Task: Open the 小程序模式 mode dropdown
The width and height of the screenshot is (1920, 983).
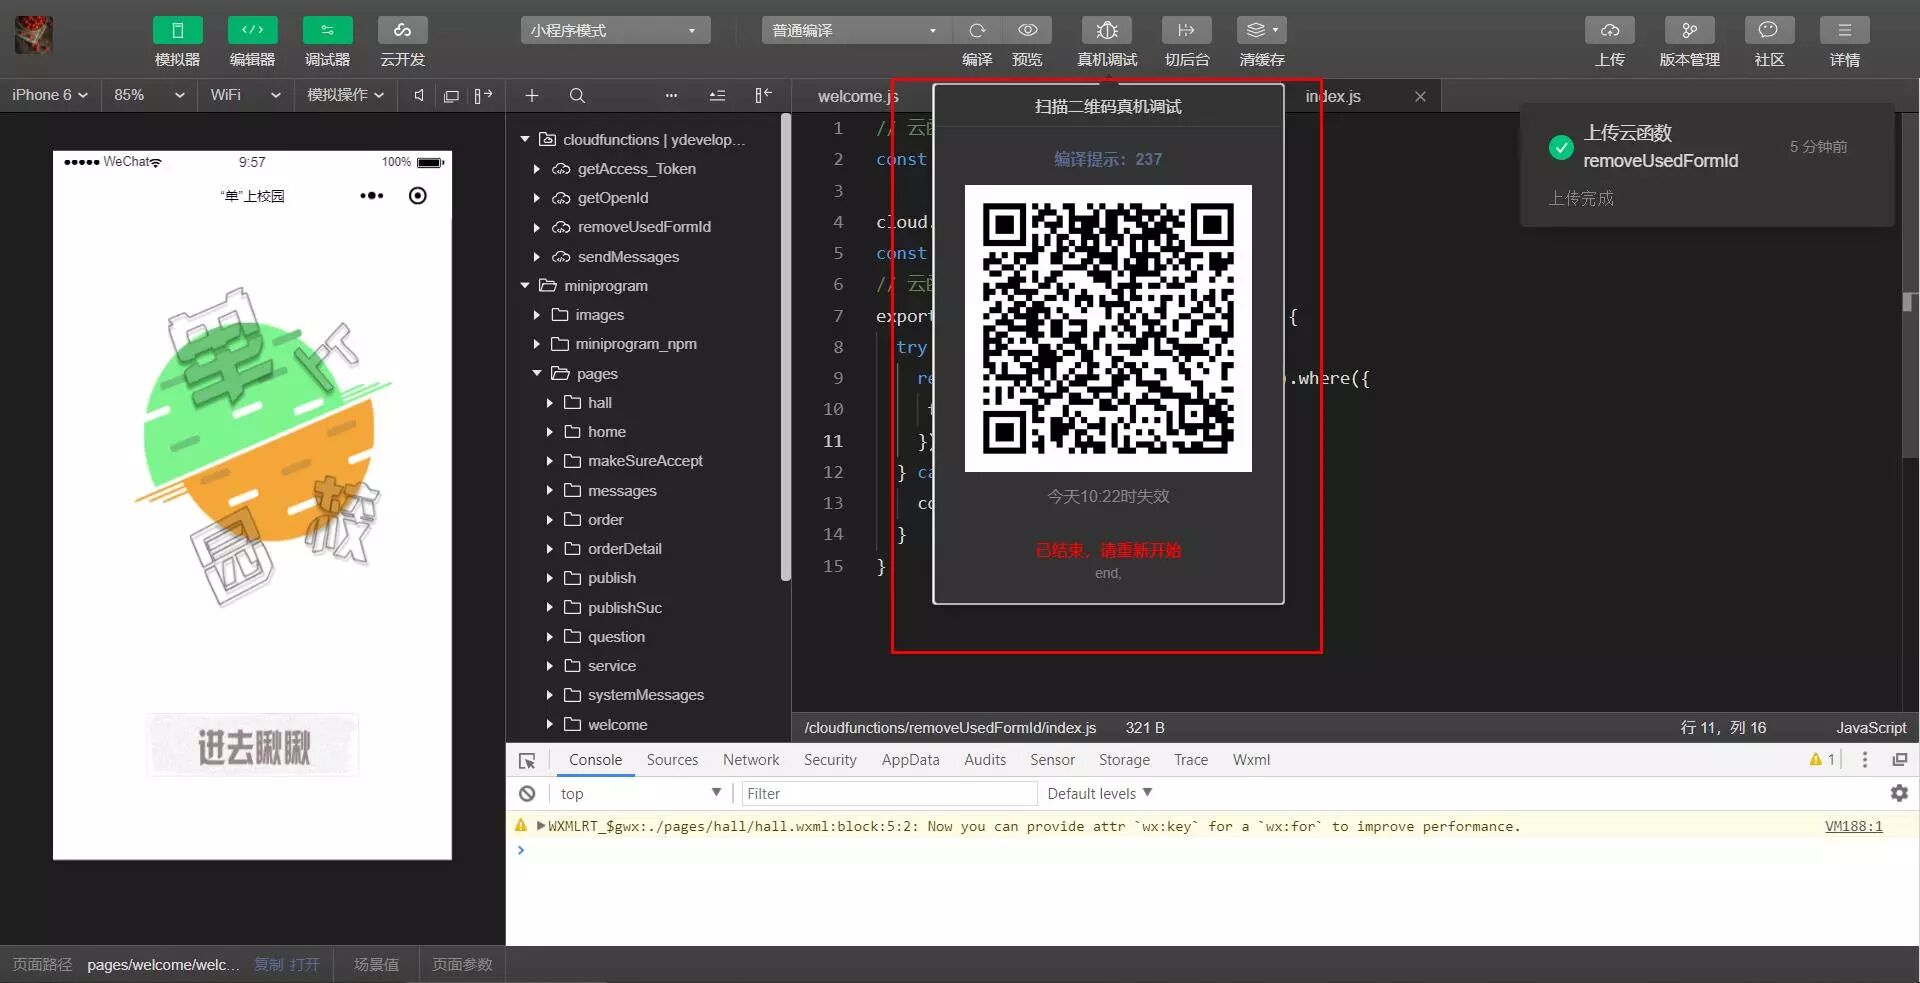Action: pyautogui.click(x=615, y=30)
